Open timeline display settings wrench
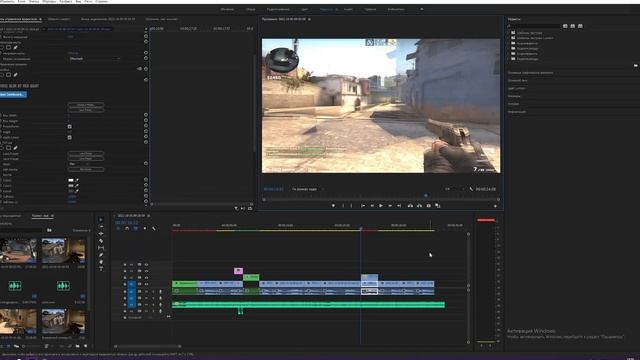The width and height of the screenshot is (640, 360). (x=154, y=229)
